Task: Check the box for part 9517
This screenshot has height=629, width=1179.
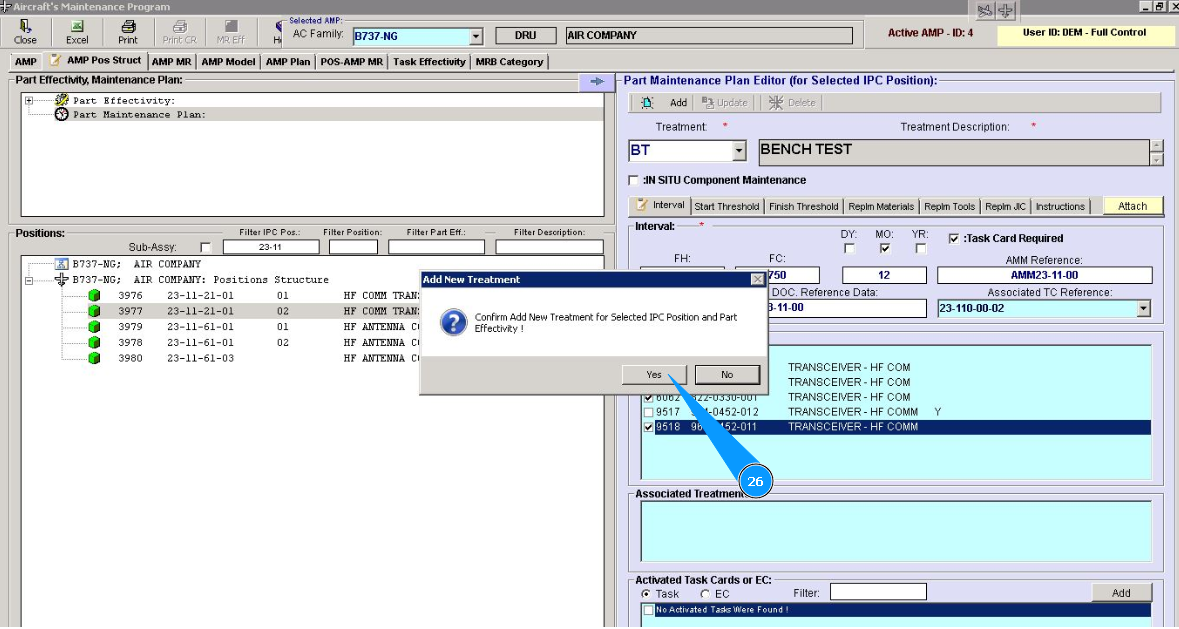Action: [649, 412]
